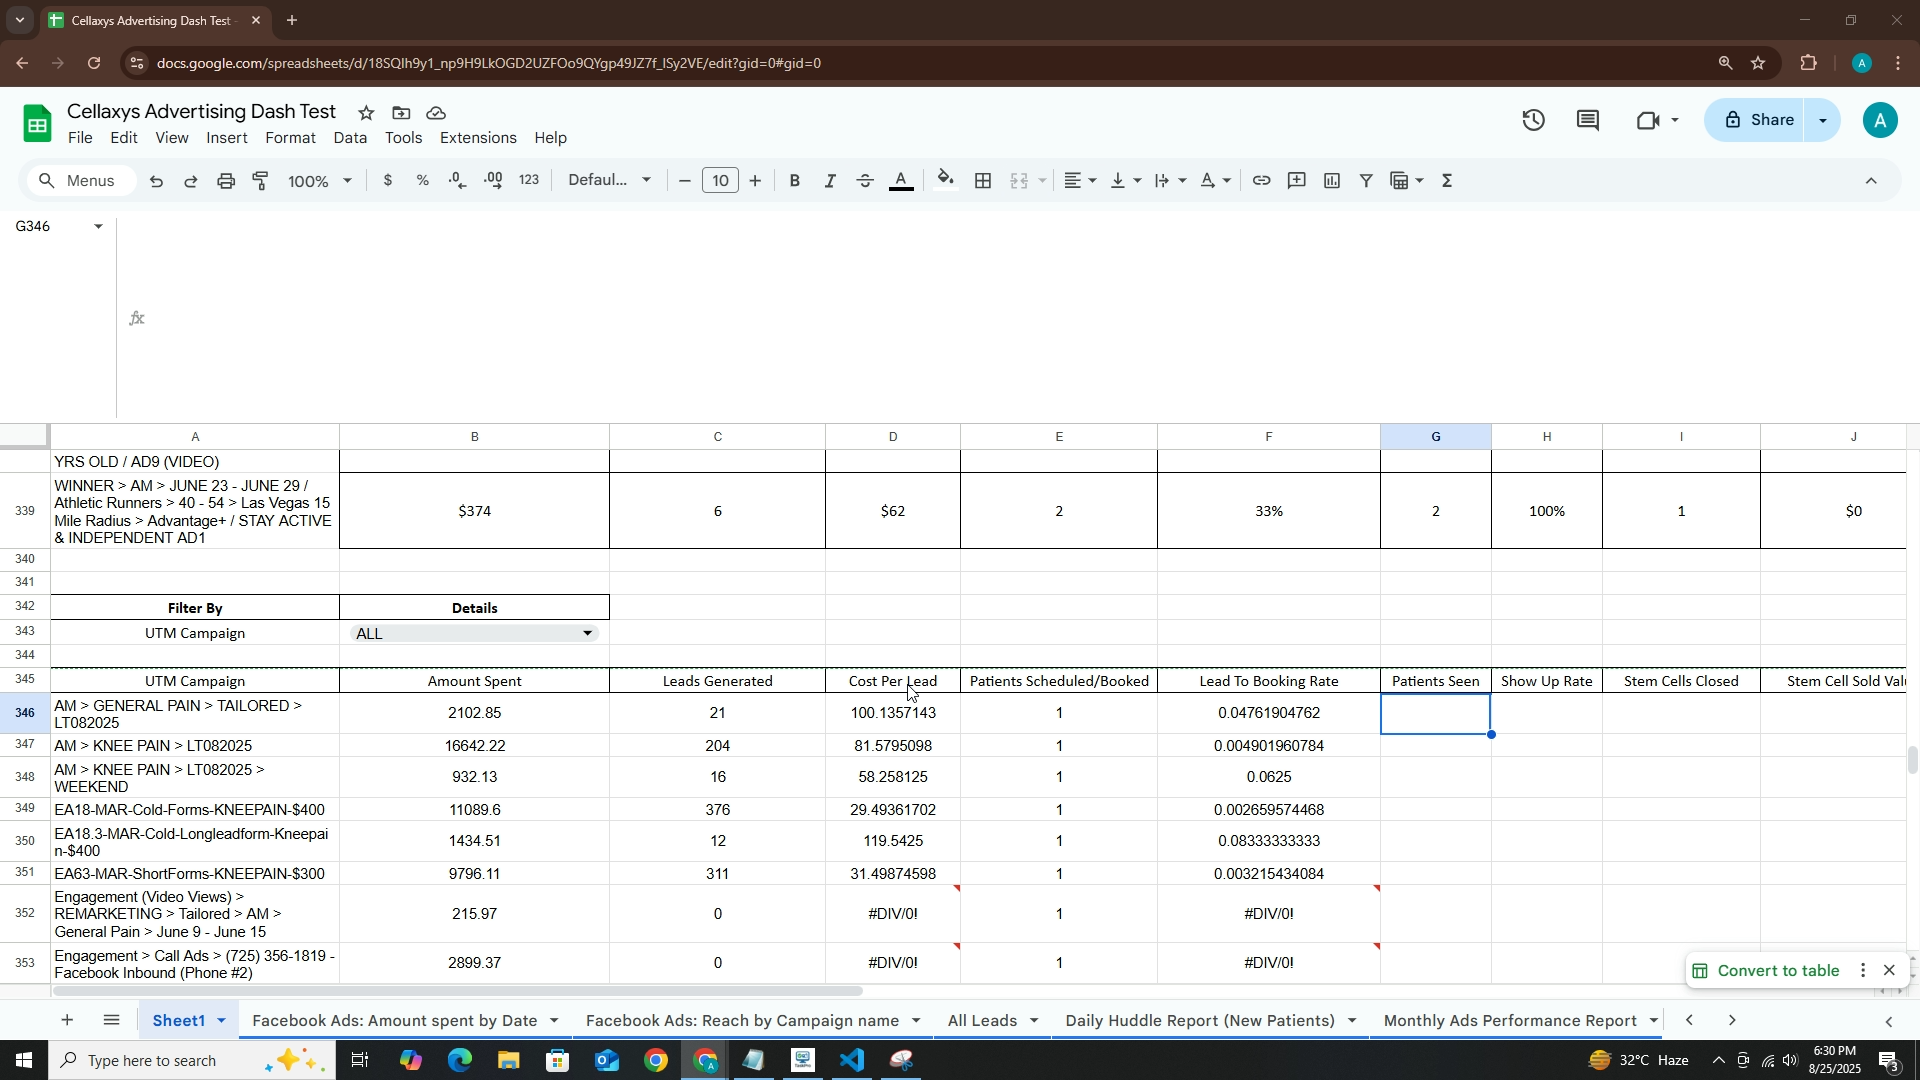This screenshot has width=1920, height=1080.
Task: Click the borders icon in toolbar
Action: click(983, 181)
